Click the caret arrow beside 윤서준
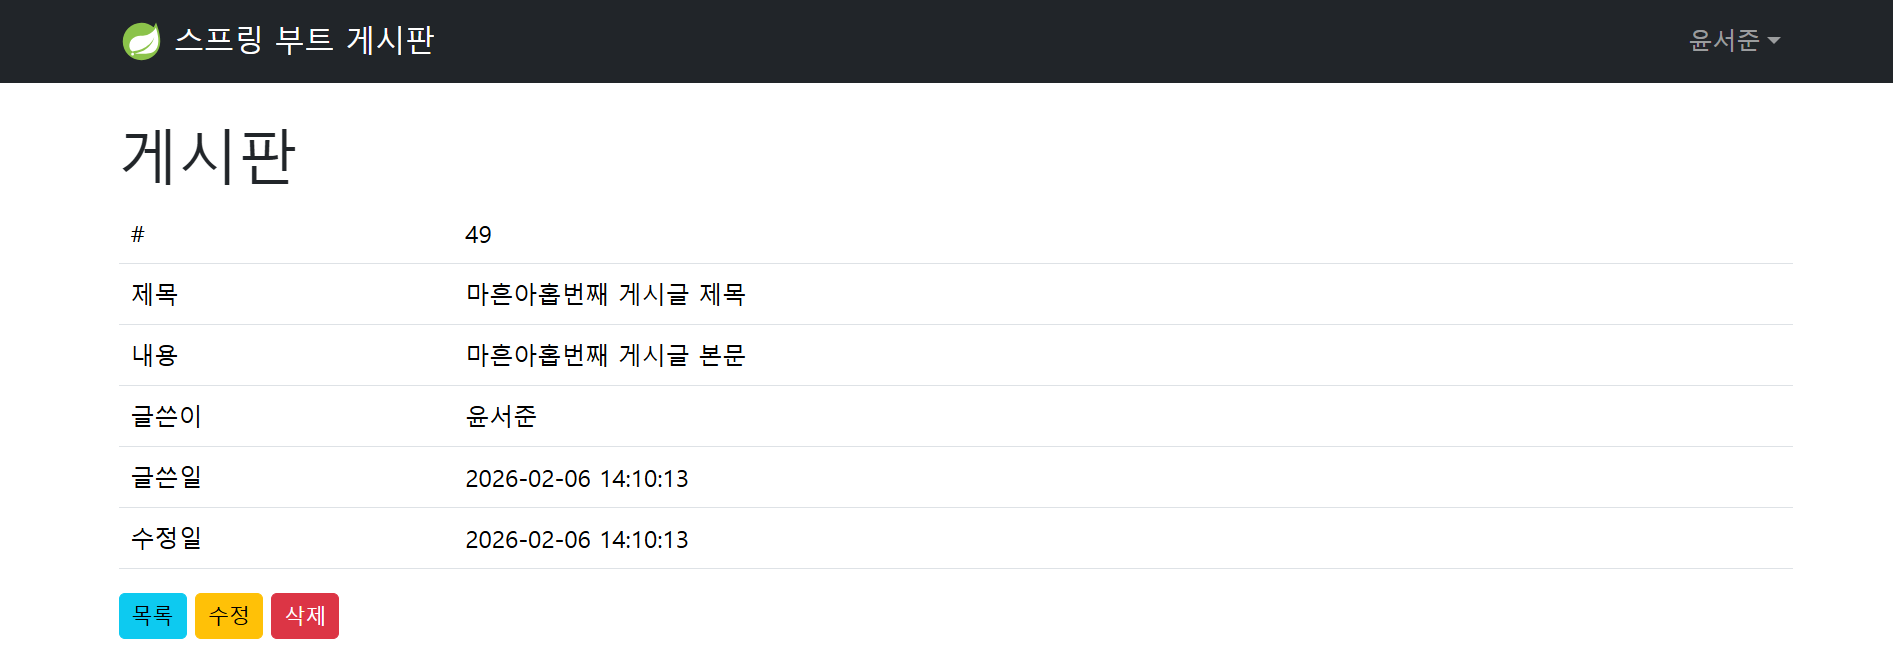 (1774, 41)
